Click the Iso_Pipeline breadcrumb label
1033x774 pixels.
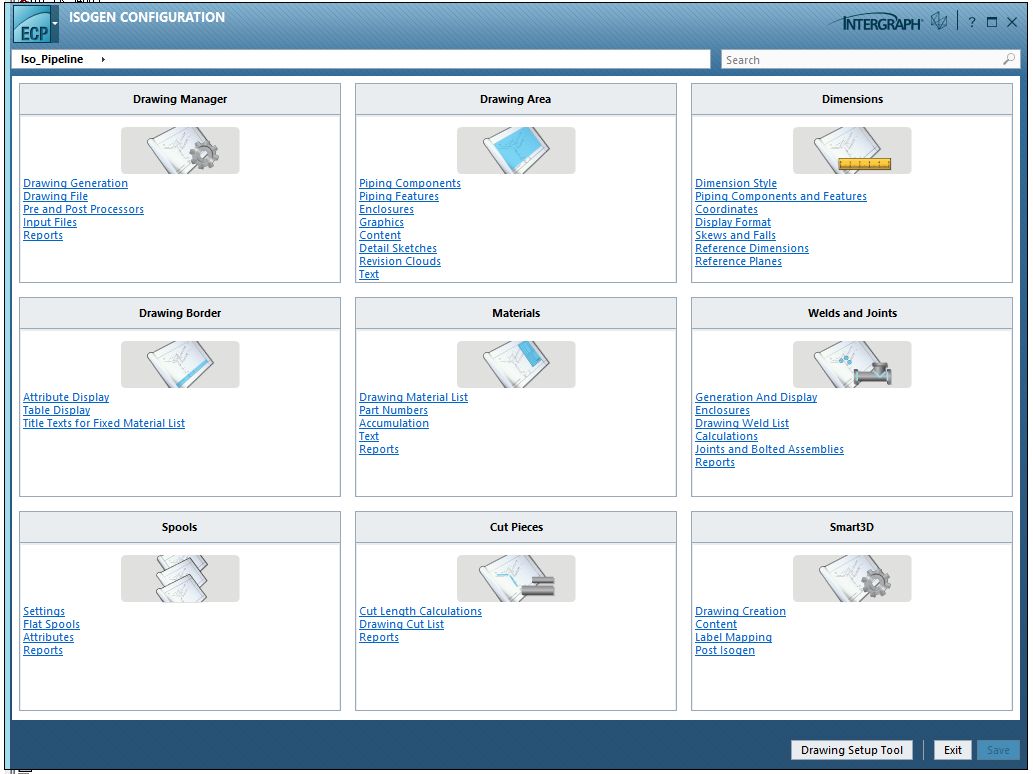[52, 59]
